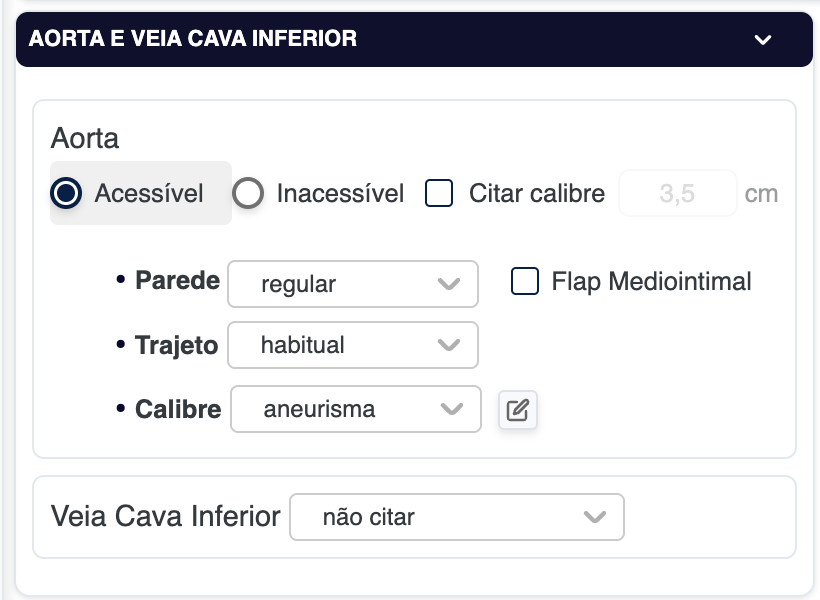The image size is (820, 600).
Task: Click the Citar calibre label text
Action: 537,193
